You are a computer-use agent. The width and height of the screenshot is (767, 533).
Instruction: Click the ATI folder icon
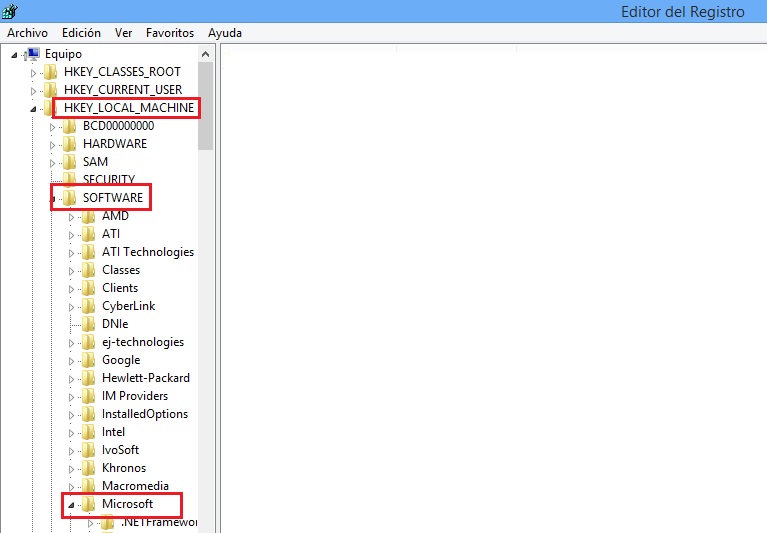click(89, 234)
